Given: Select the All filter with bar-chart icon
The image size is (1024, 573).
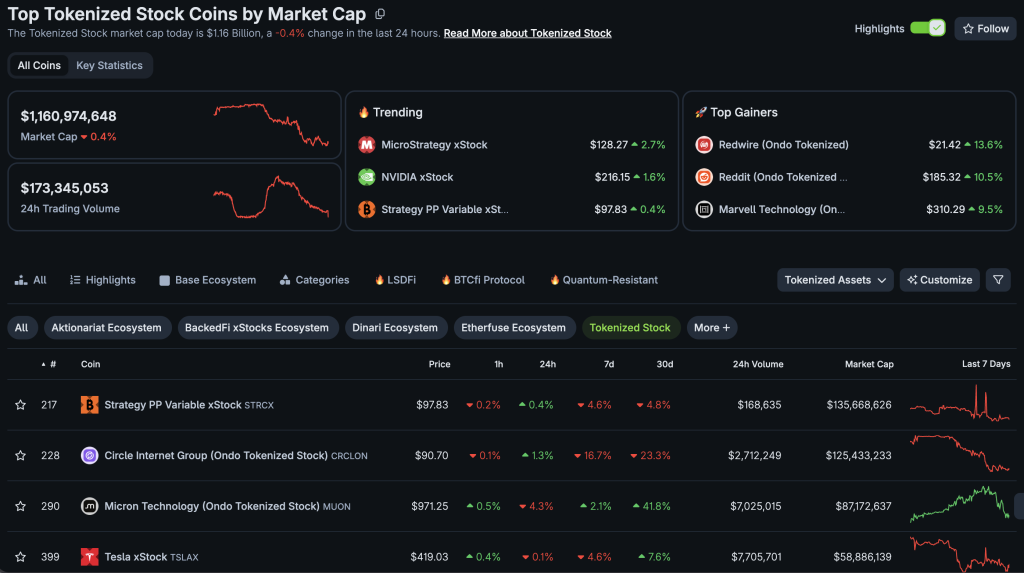Looking at the screenshot, I should [x=31, y=280].
